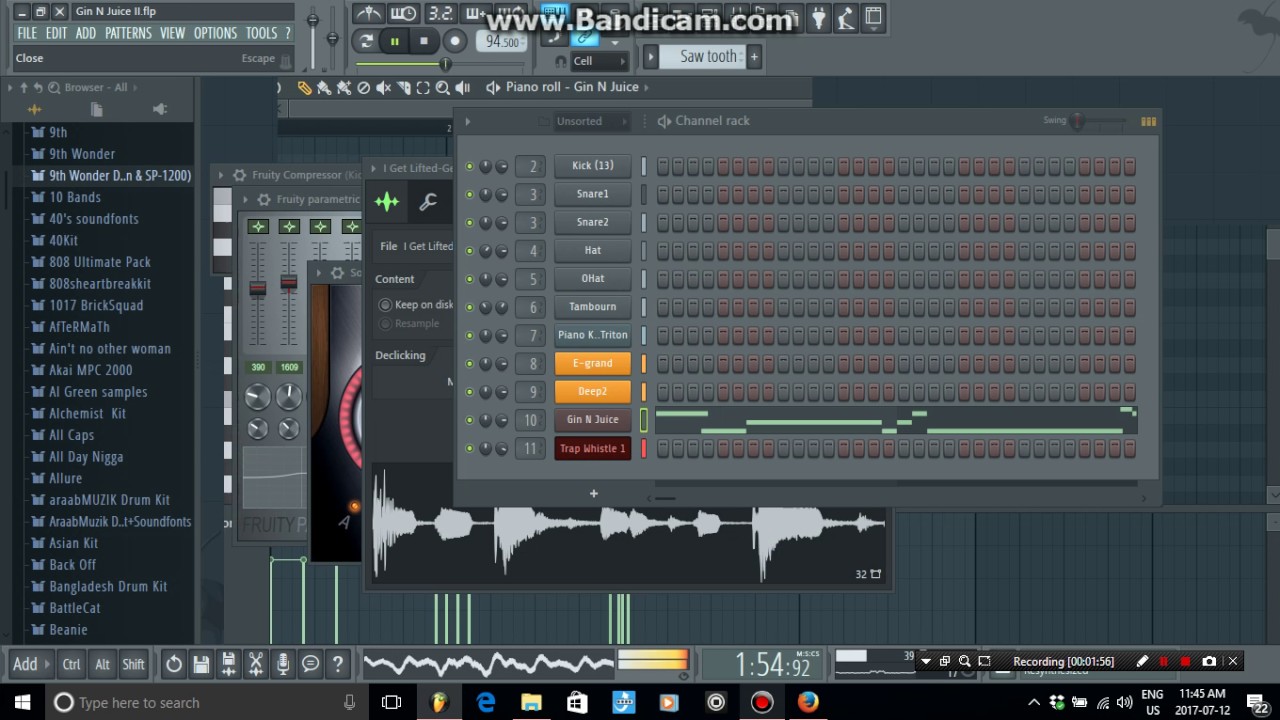Open the PATTERNS menu
1280x720 pixels.
click(x=128, y=33)
